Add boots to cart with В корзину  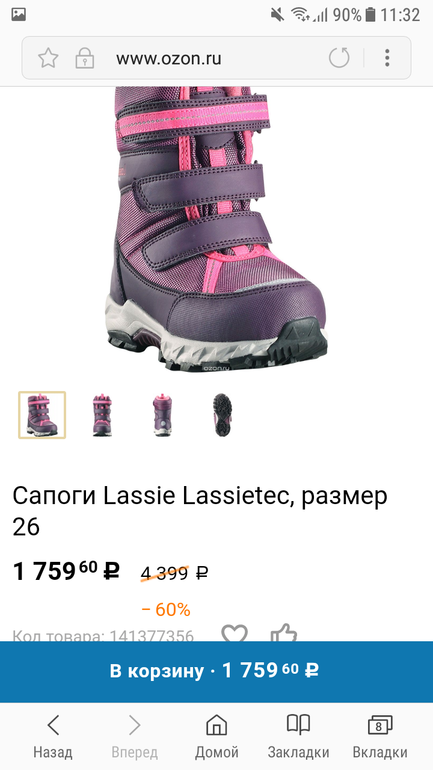[216, 671]
